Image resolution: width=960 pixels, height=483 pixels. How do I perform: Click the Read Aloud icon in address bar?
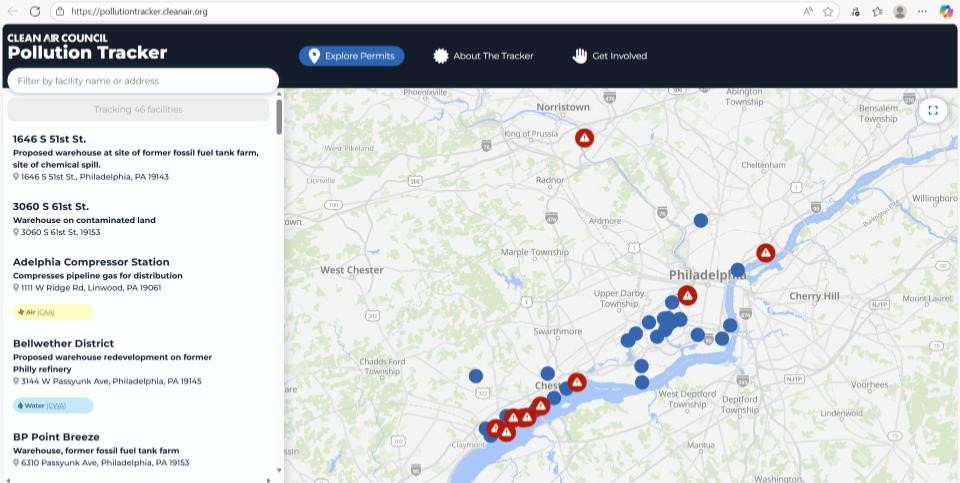[807, 11]
